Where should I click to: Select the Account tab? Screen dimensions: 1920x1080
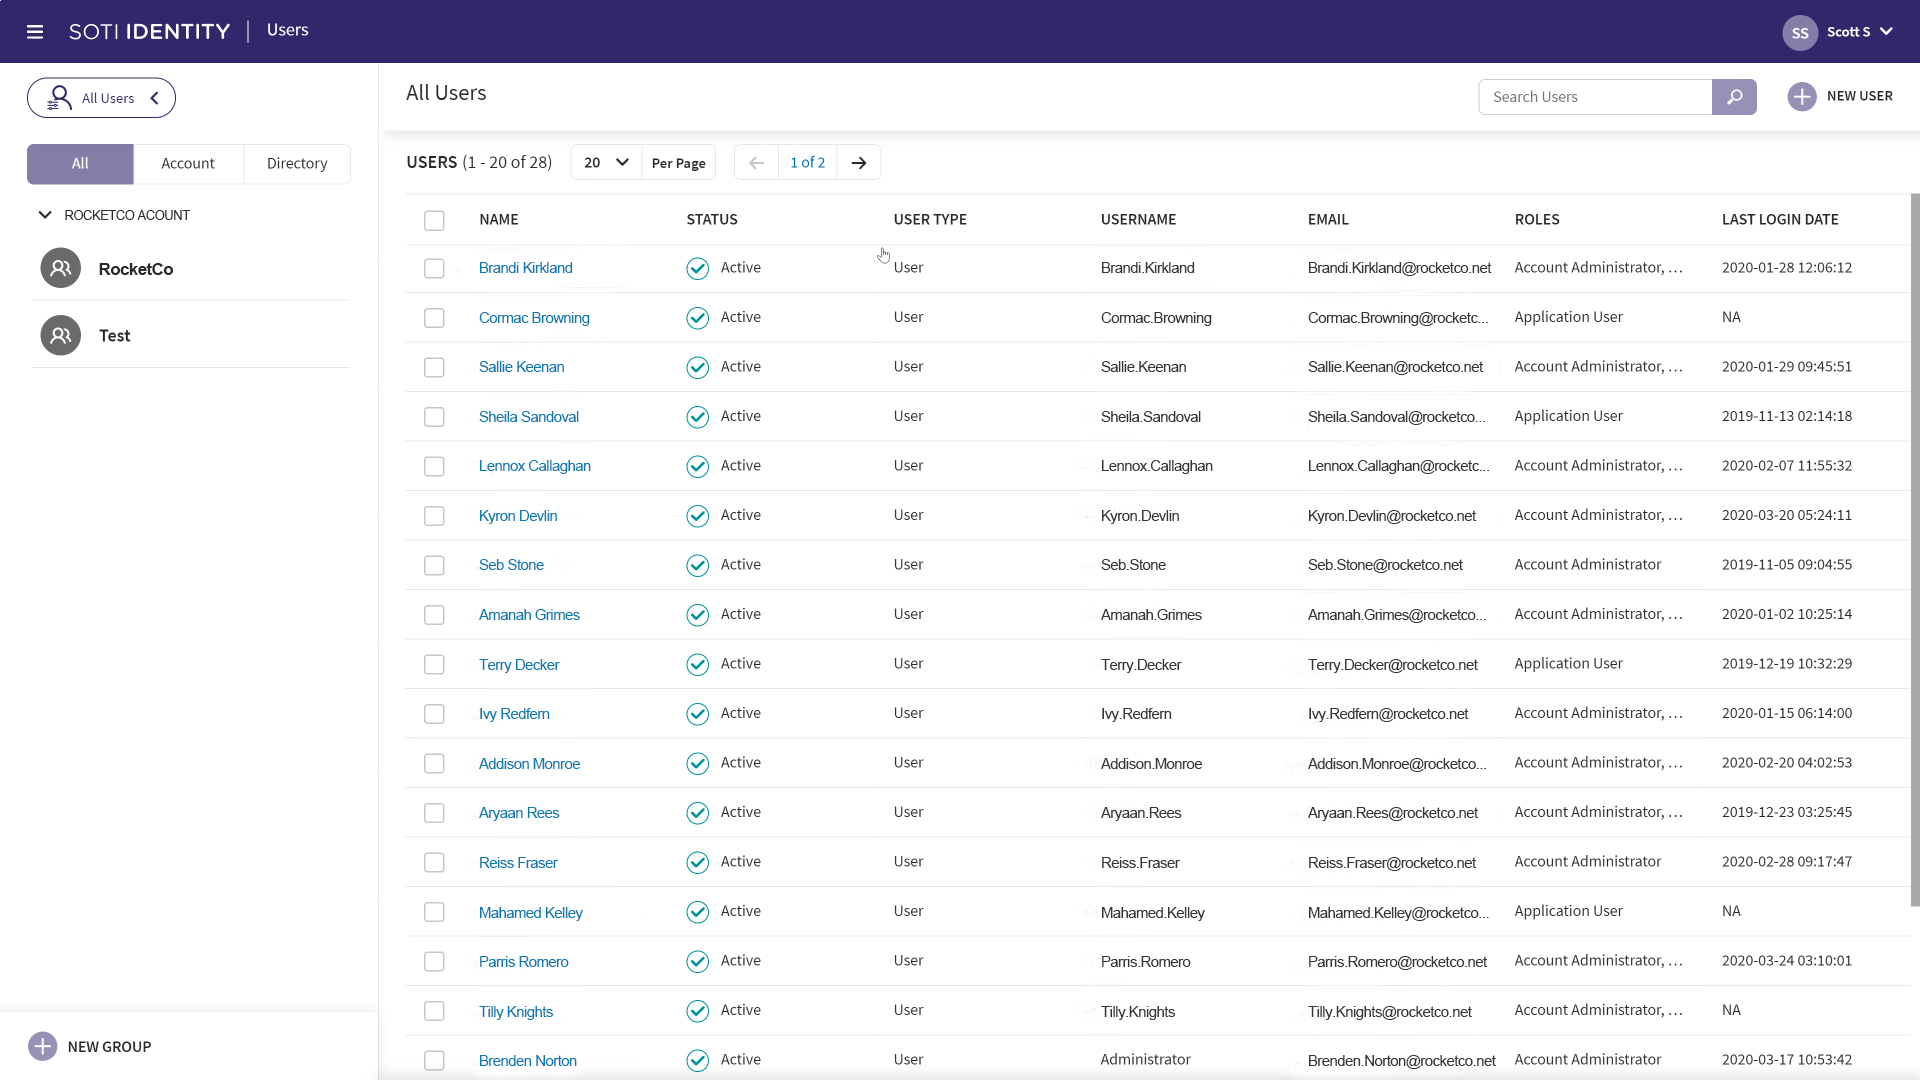click(x=189, y=162)
